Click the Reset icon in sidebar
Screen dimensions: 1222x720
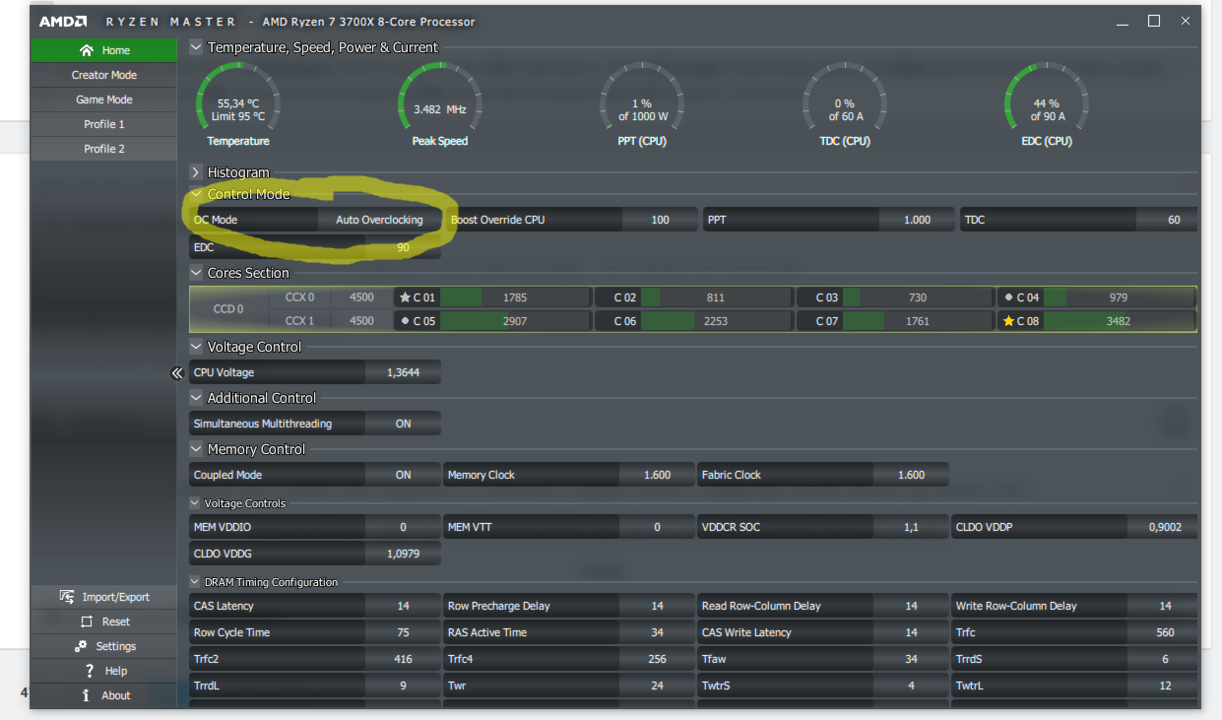pos(86,621)
